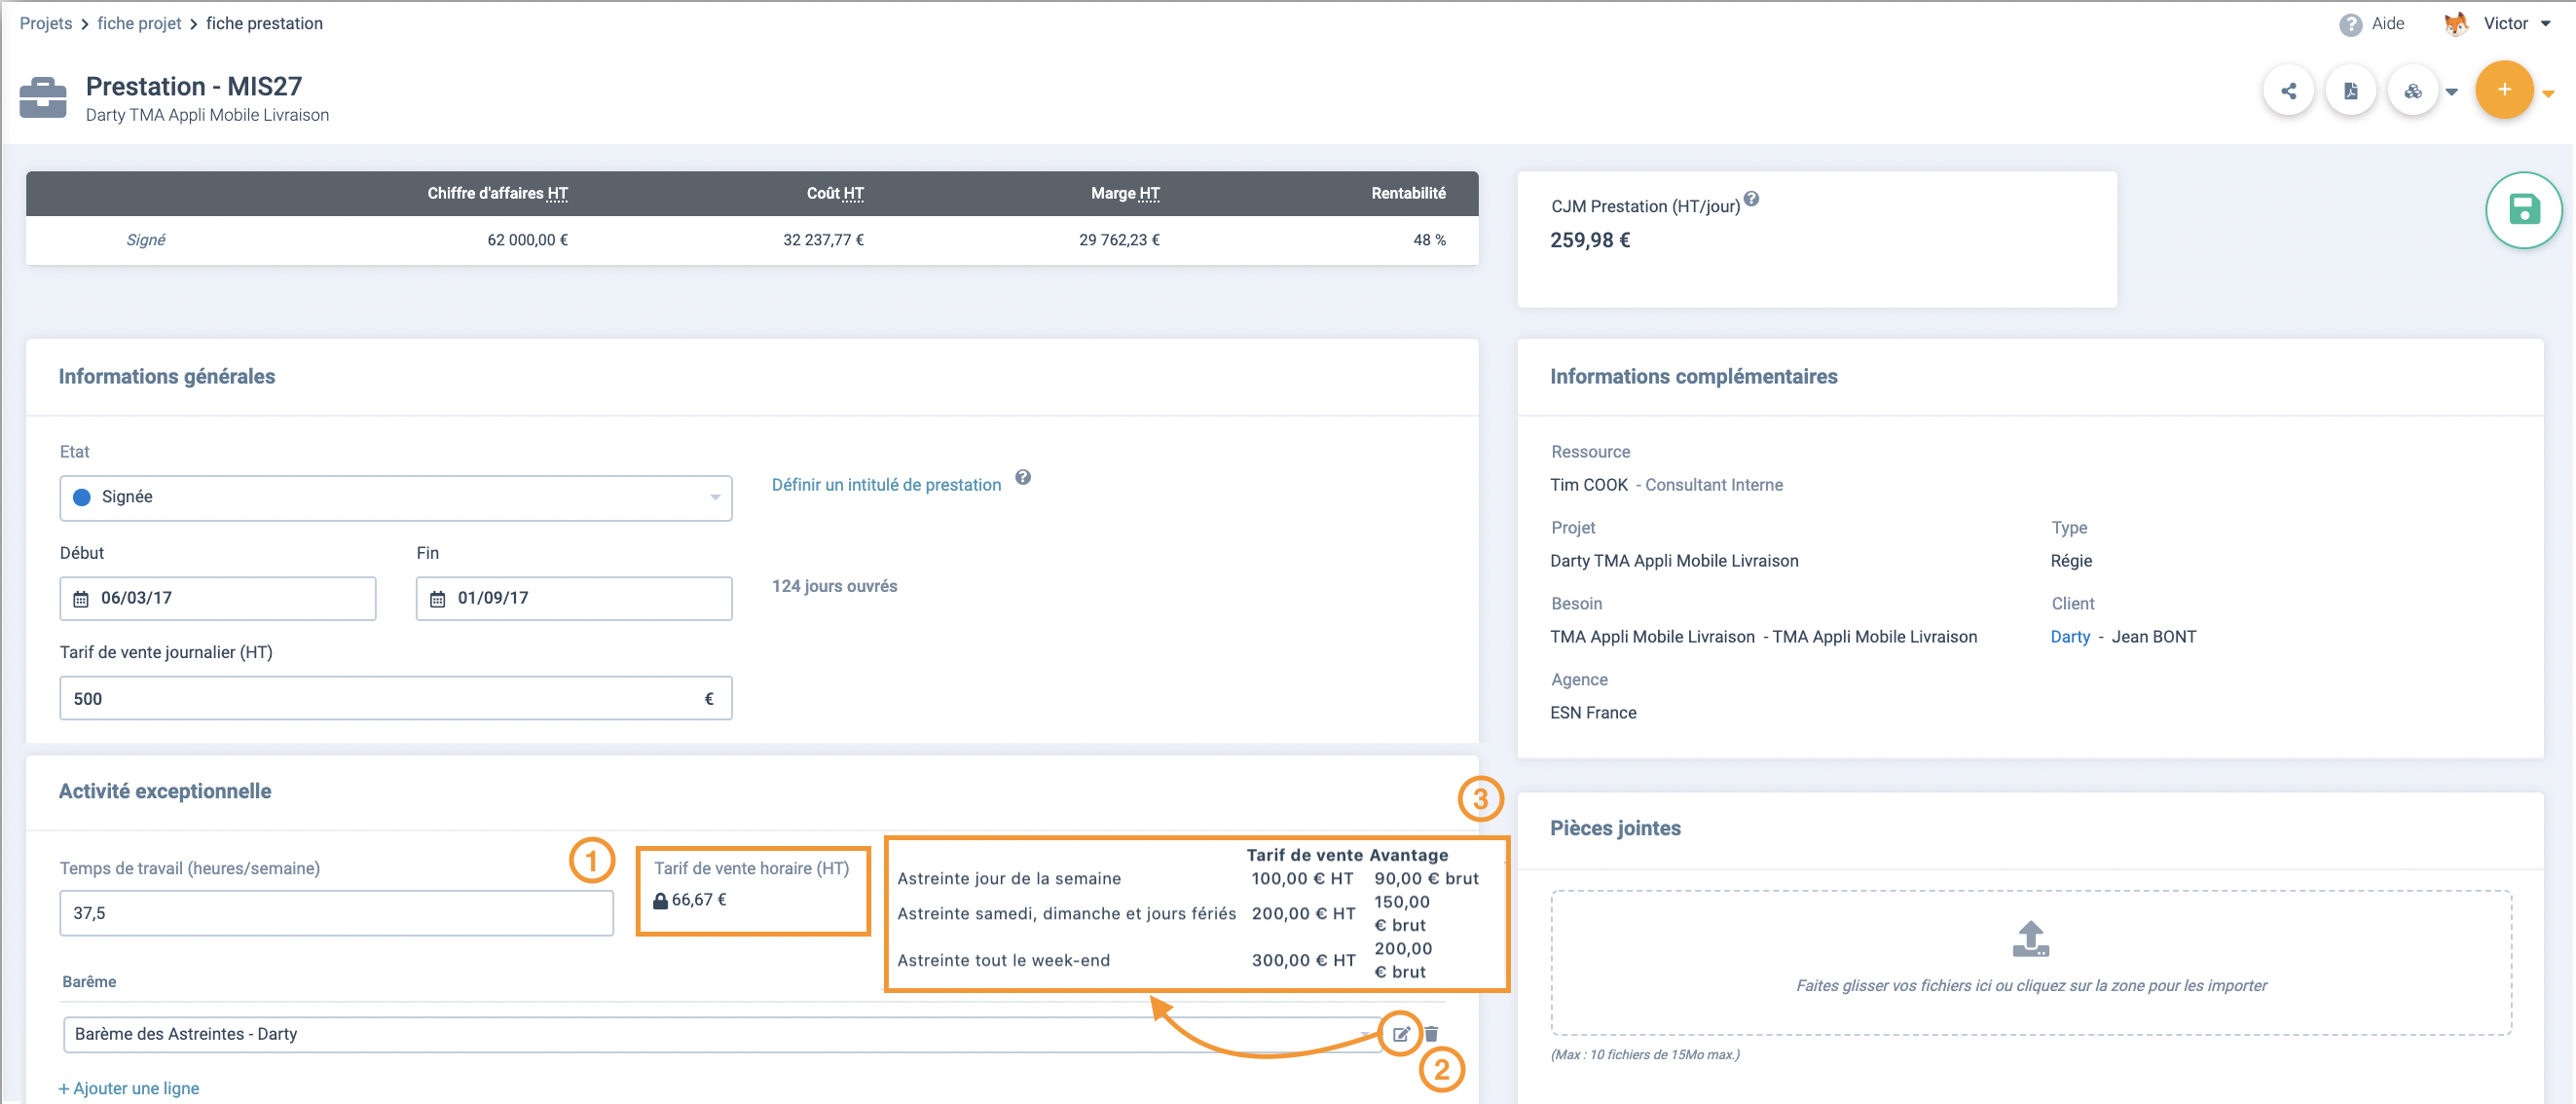Open the Victor user menu arrow
Screen dimensions: 2576x1104
2546,24
